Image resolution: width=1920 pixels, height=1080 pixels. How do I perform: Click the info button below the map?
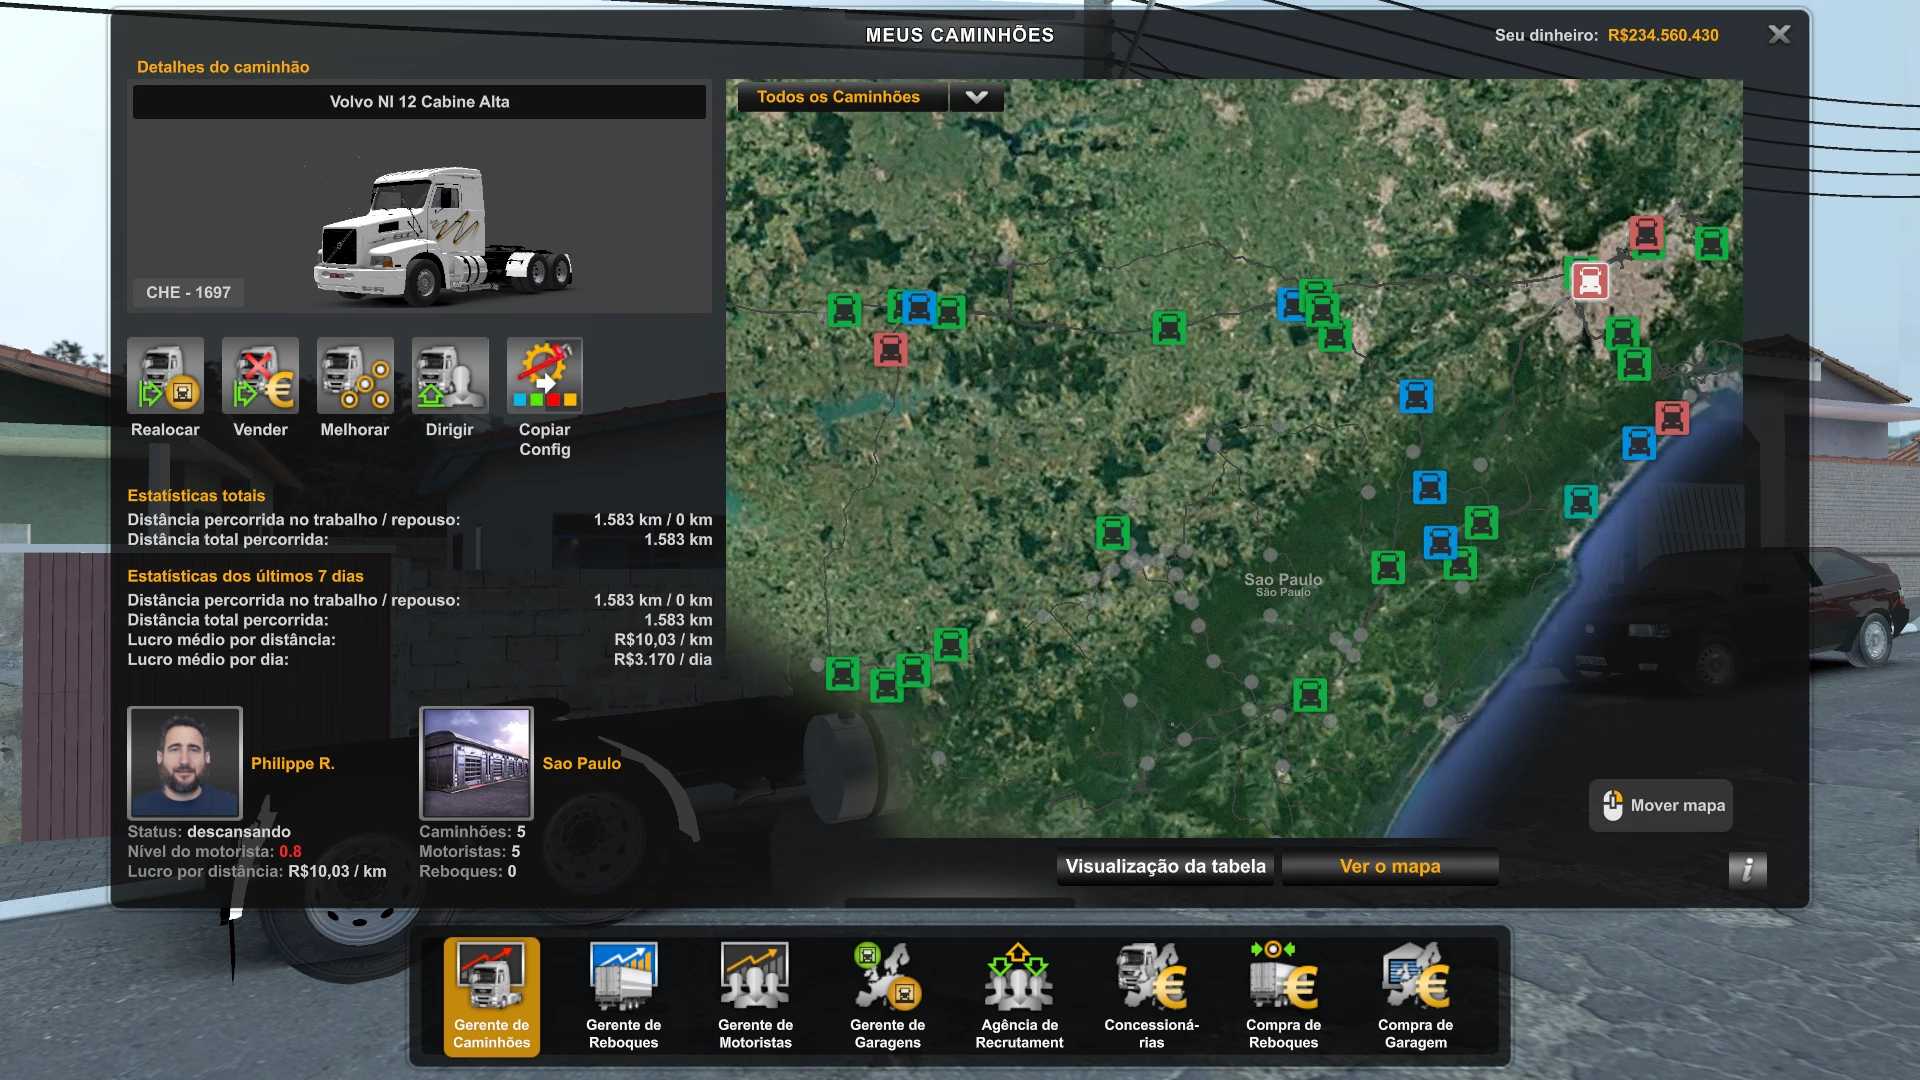pos(1747,869)
